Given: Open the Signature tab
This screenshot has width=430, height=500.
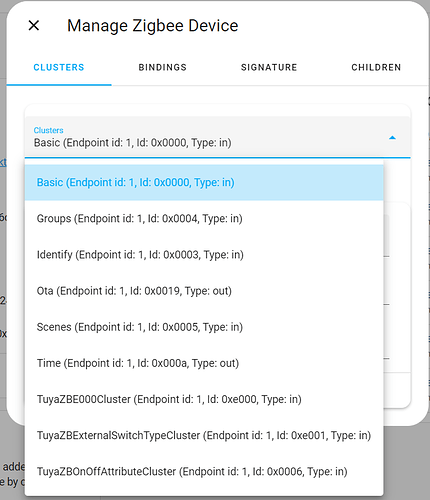Looking at the screenshot, I should pyautogui.click(x=269, y=67).
